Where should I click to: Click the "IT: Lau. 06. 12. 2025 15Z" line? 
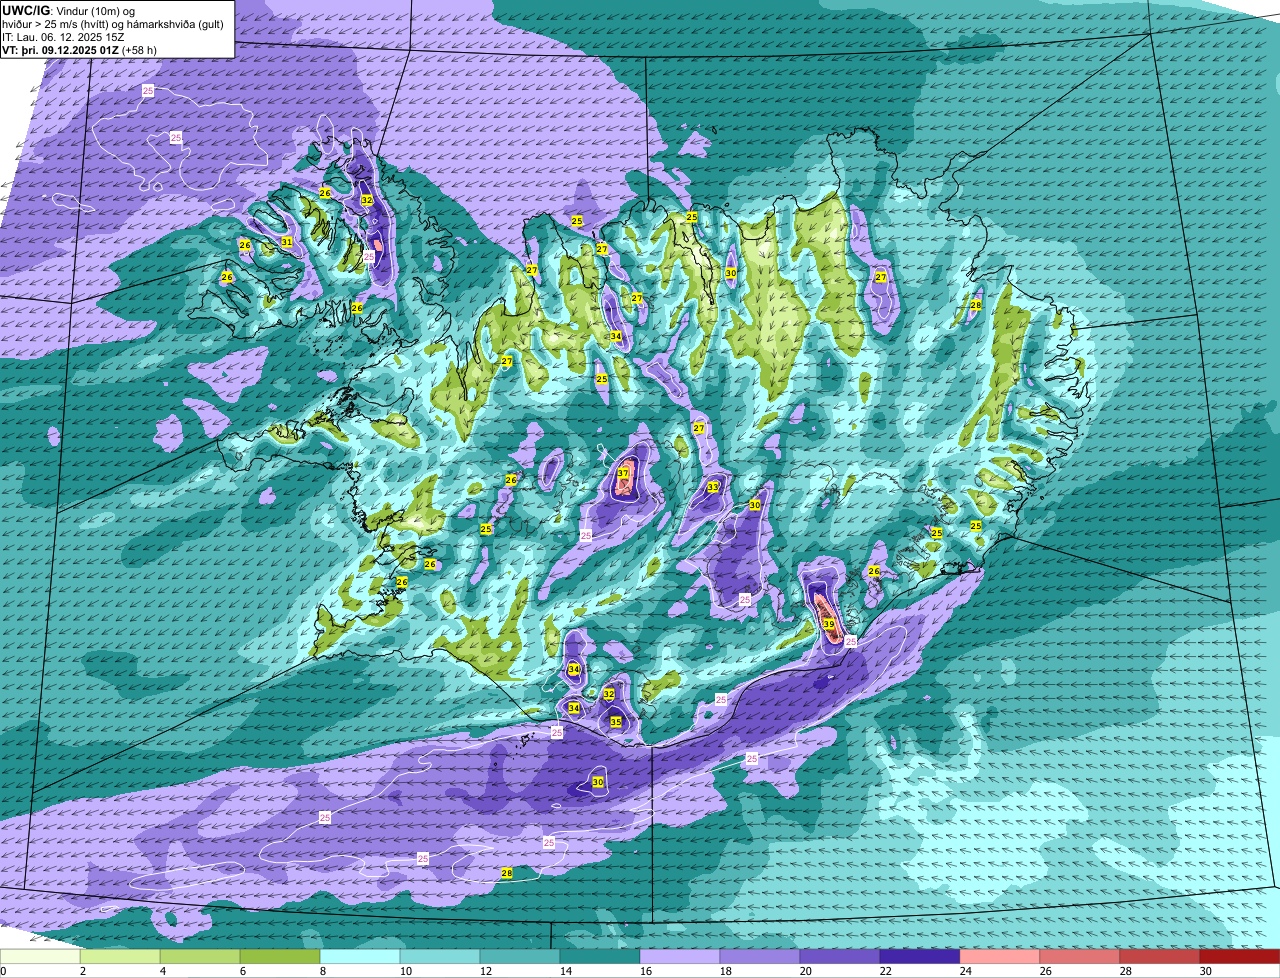63,37
